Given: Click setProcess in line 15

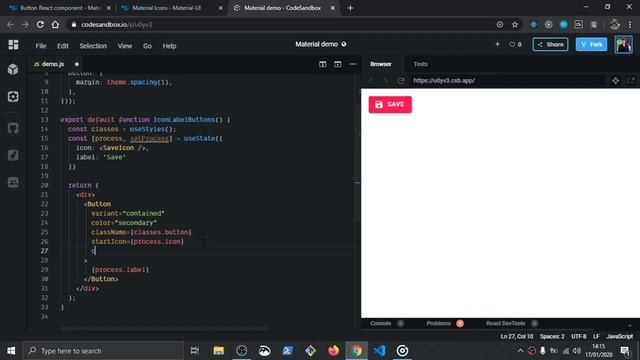Looking at the screenshot, I should pyautogui.click(x=149, y=138).
